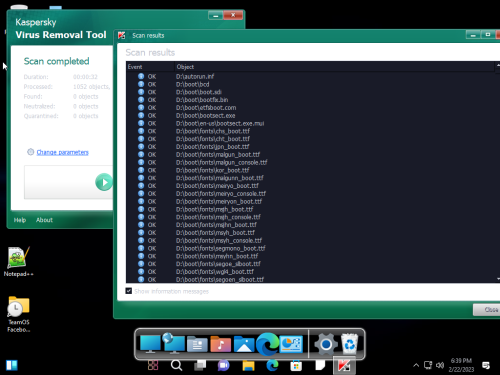Screen dimensions: 500x375
Task: Click gear icon beside Change parameters
Action: tap(30, 152)
